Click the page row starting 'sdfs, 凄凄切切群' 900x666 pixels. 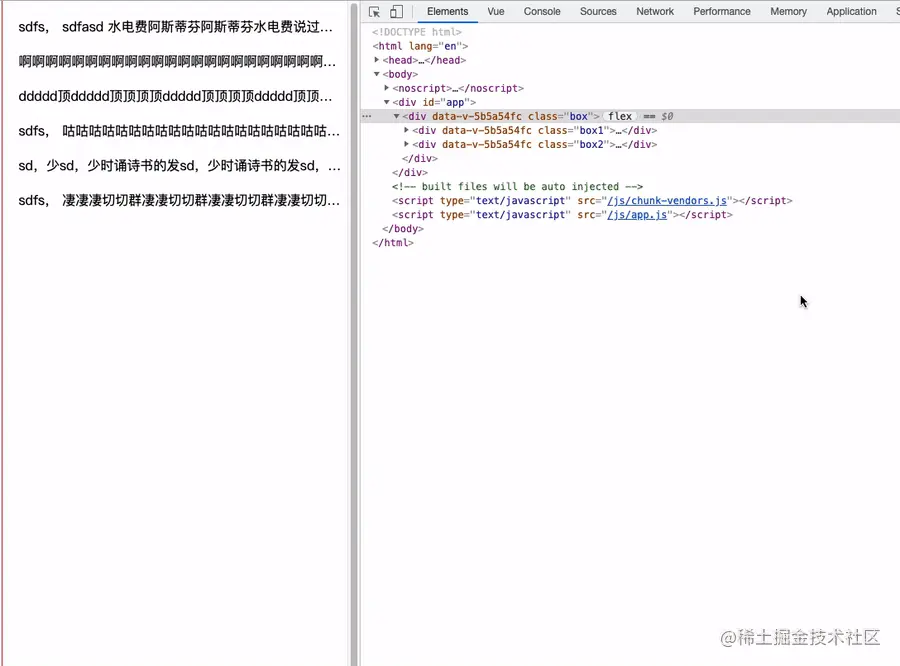(x=179, y=200)
